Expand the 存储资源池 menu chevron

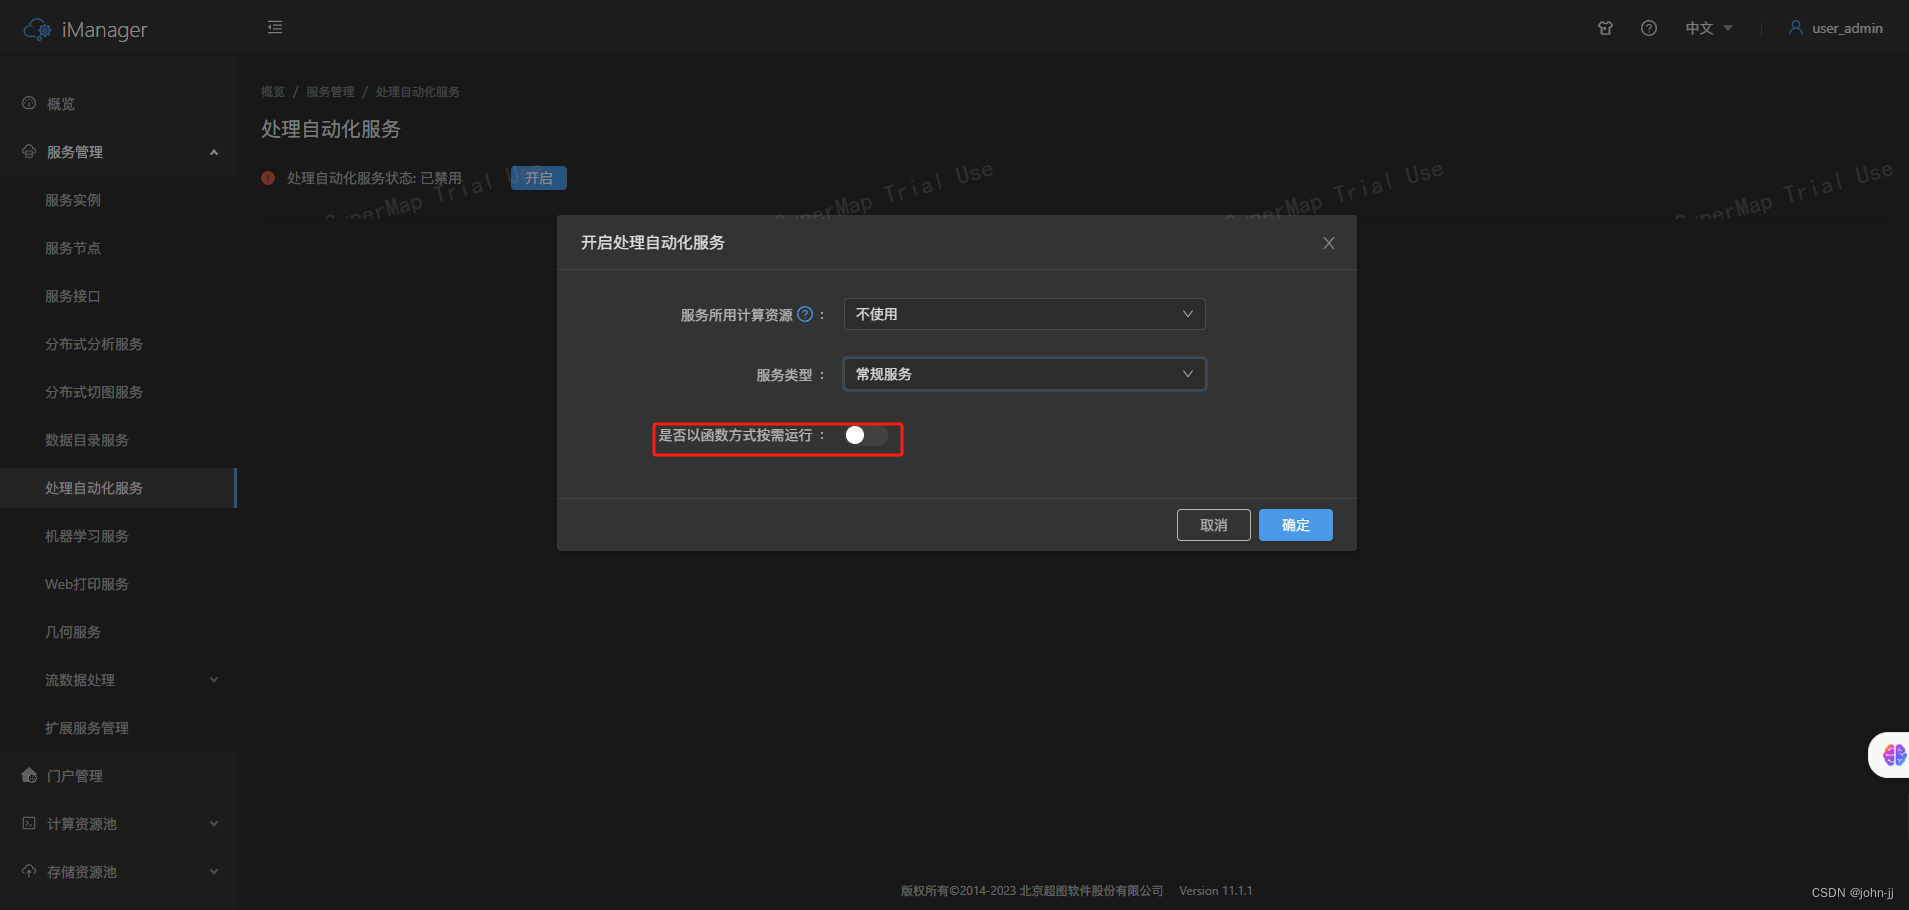(x=214, y=872)
